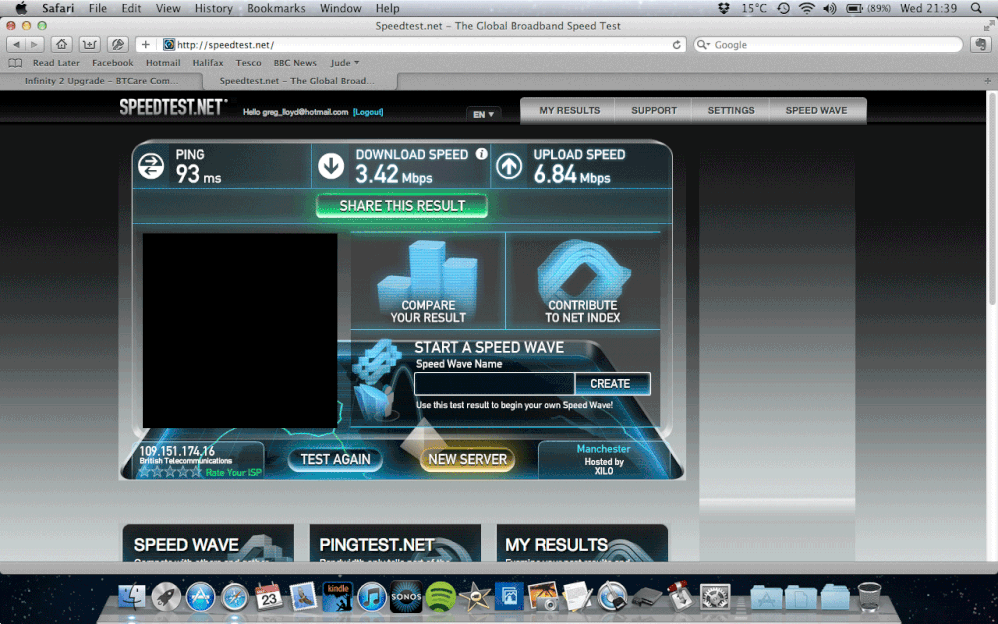
Task: Click the Logout link
Action: tap(368, 112)
